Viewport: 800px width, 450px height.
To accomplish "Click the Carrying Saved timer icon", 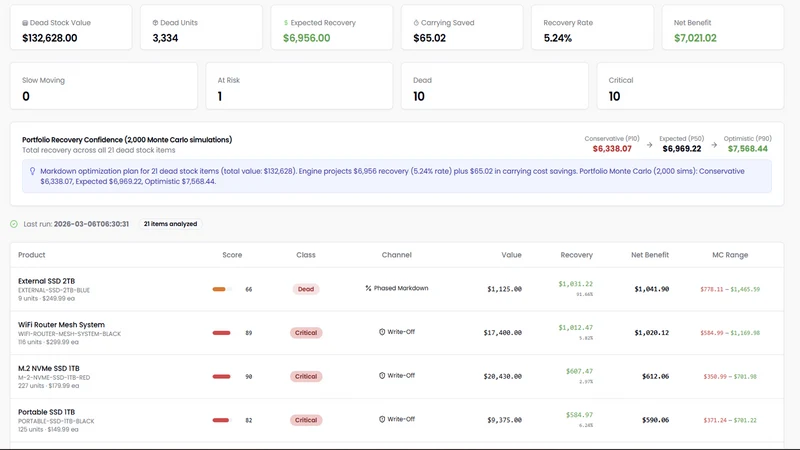I will coord(416,23).
